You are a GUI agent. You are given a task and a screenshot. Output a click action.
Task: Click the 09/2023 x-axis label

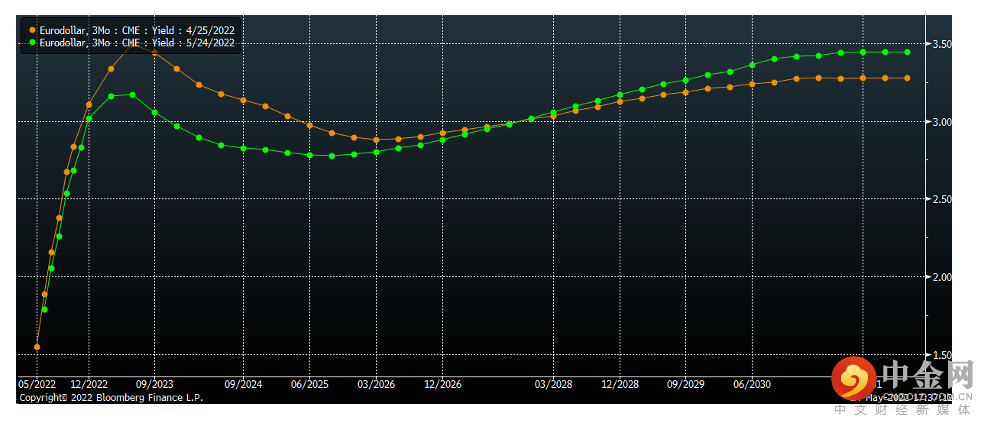pyautogui.click(x=155, y=384)
